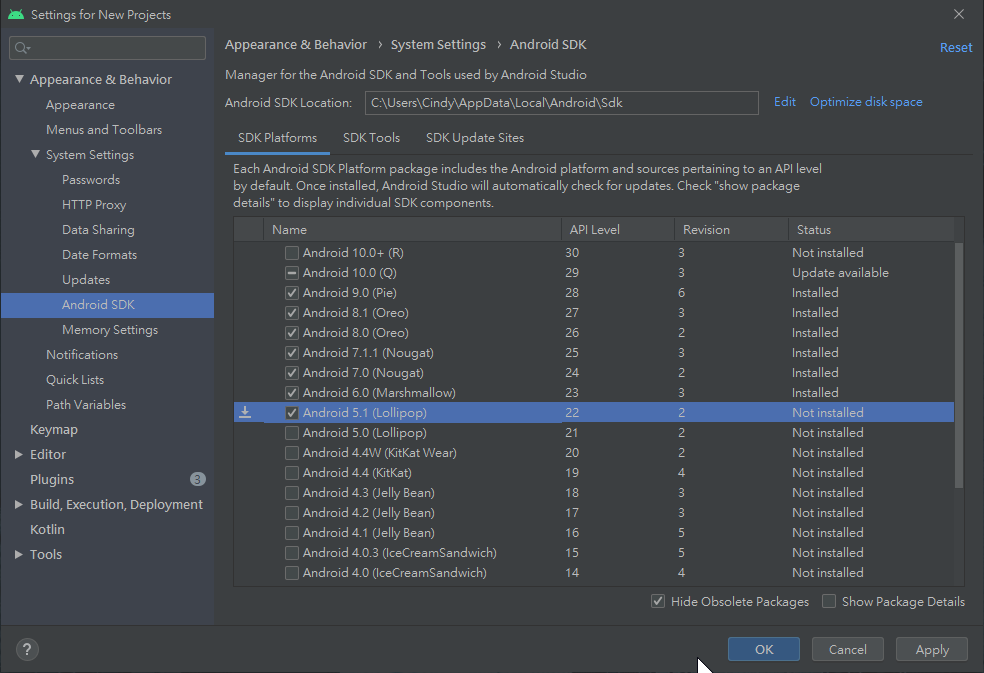Image resolution: width=984 pixels, height=673 pixels.
Task: Click 'Update available' status text
Action: [840, 273]
